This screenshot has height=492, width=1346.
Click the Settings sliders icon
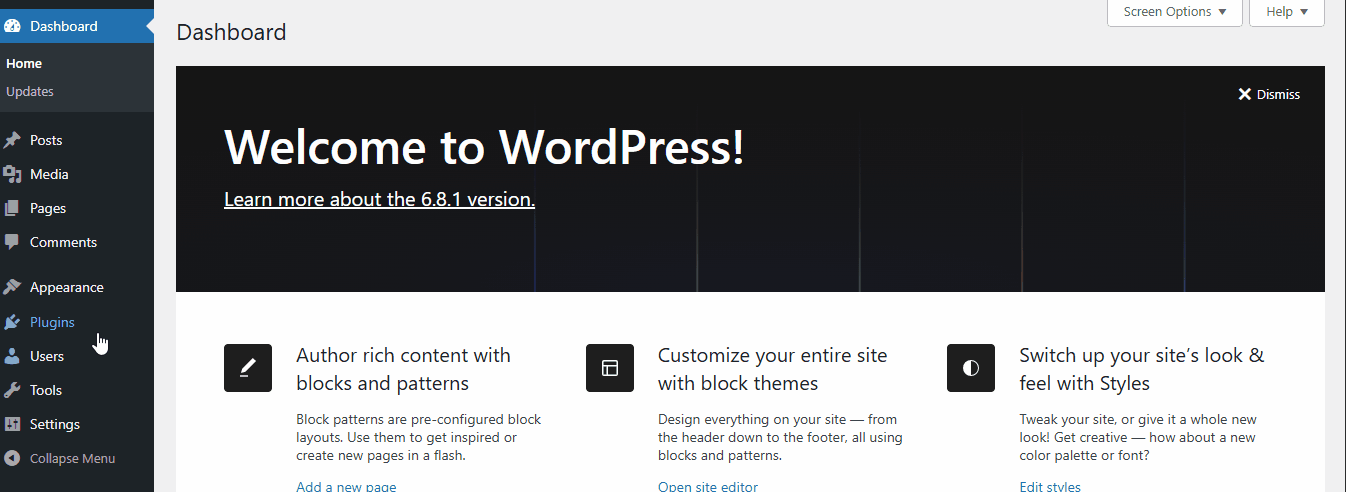point(12,424)
